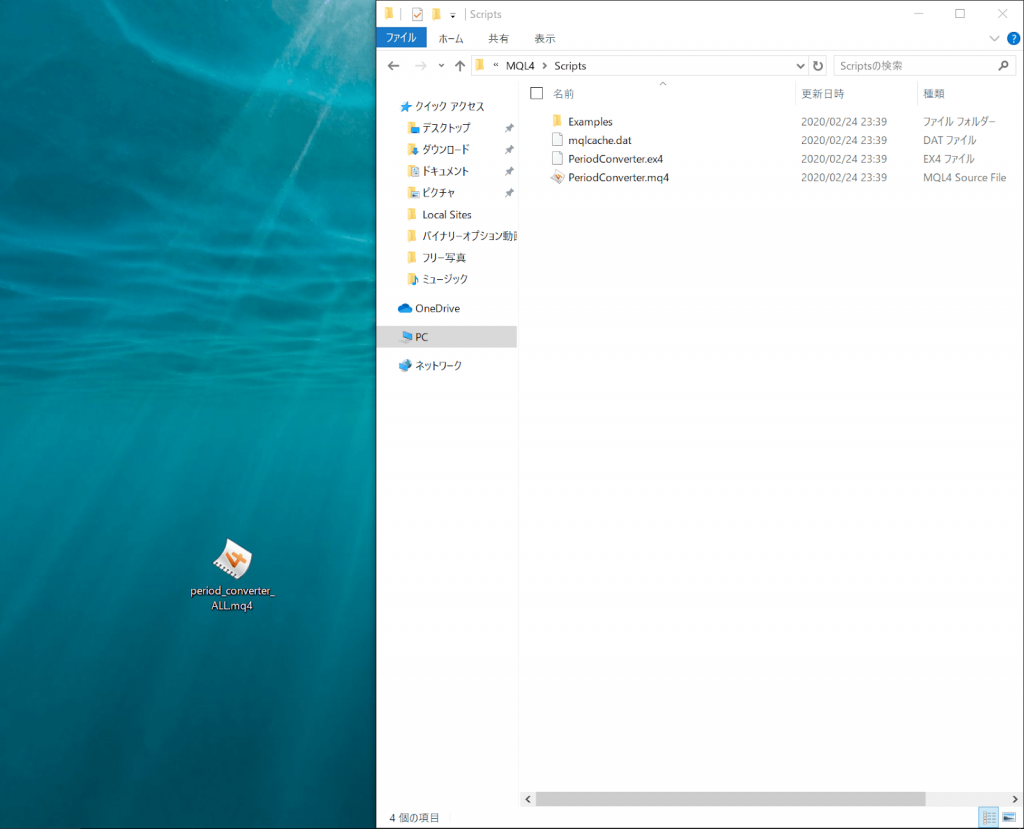Image resolution: width=1024 pixels, height=829 pixels.
Task: Sort files by the 更新日時 column
Action: pyautogui.click(x=823, y=94)
